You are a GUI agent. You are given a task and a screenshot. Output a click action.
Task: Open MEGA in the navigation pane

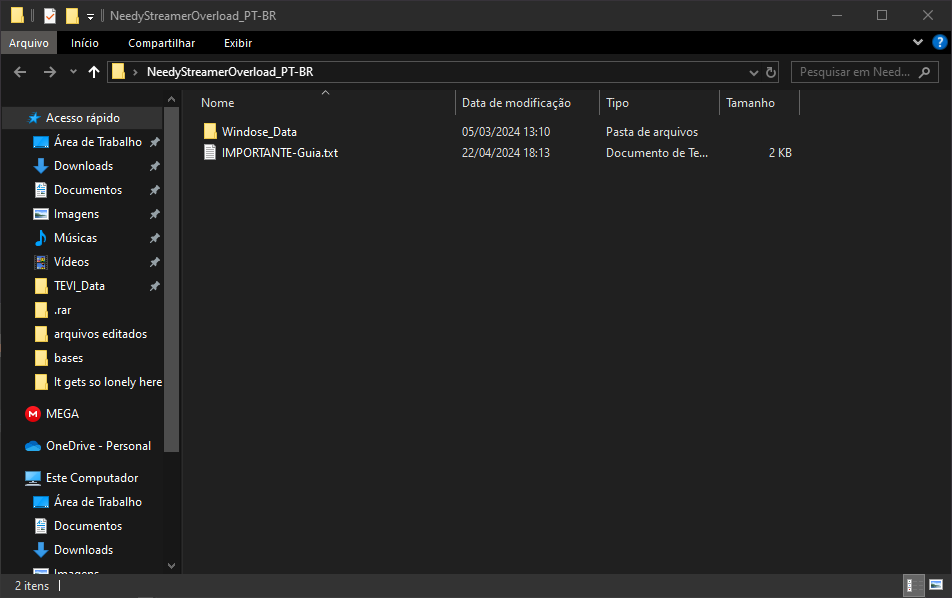(x=62, y=414)
